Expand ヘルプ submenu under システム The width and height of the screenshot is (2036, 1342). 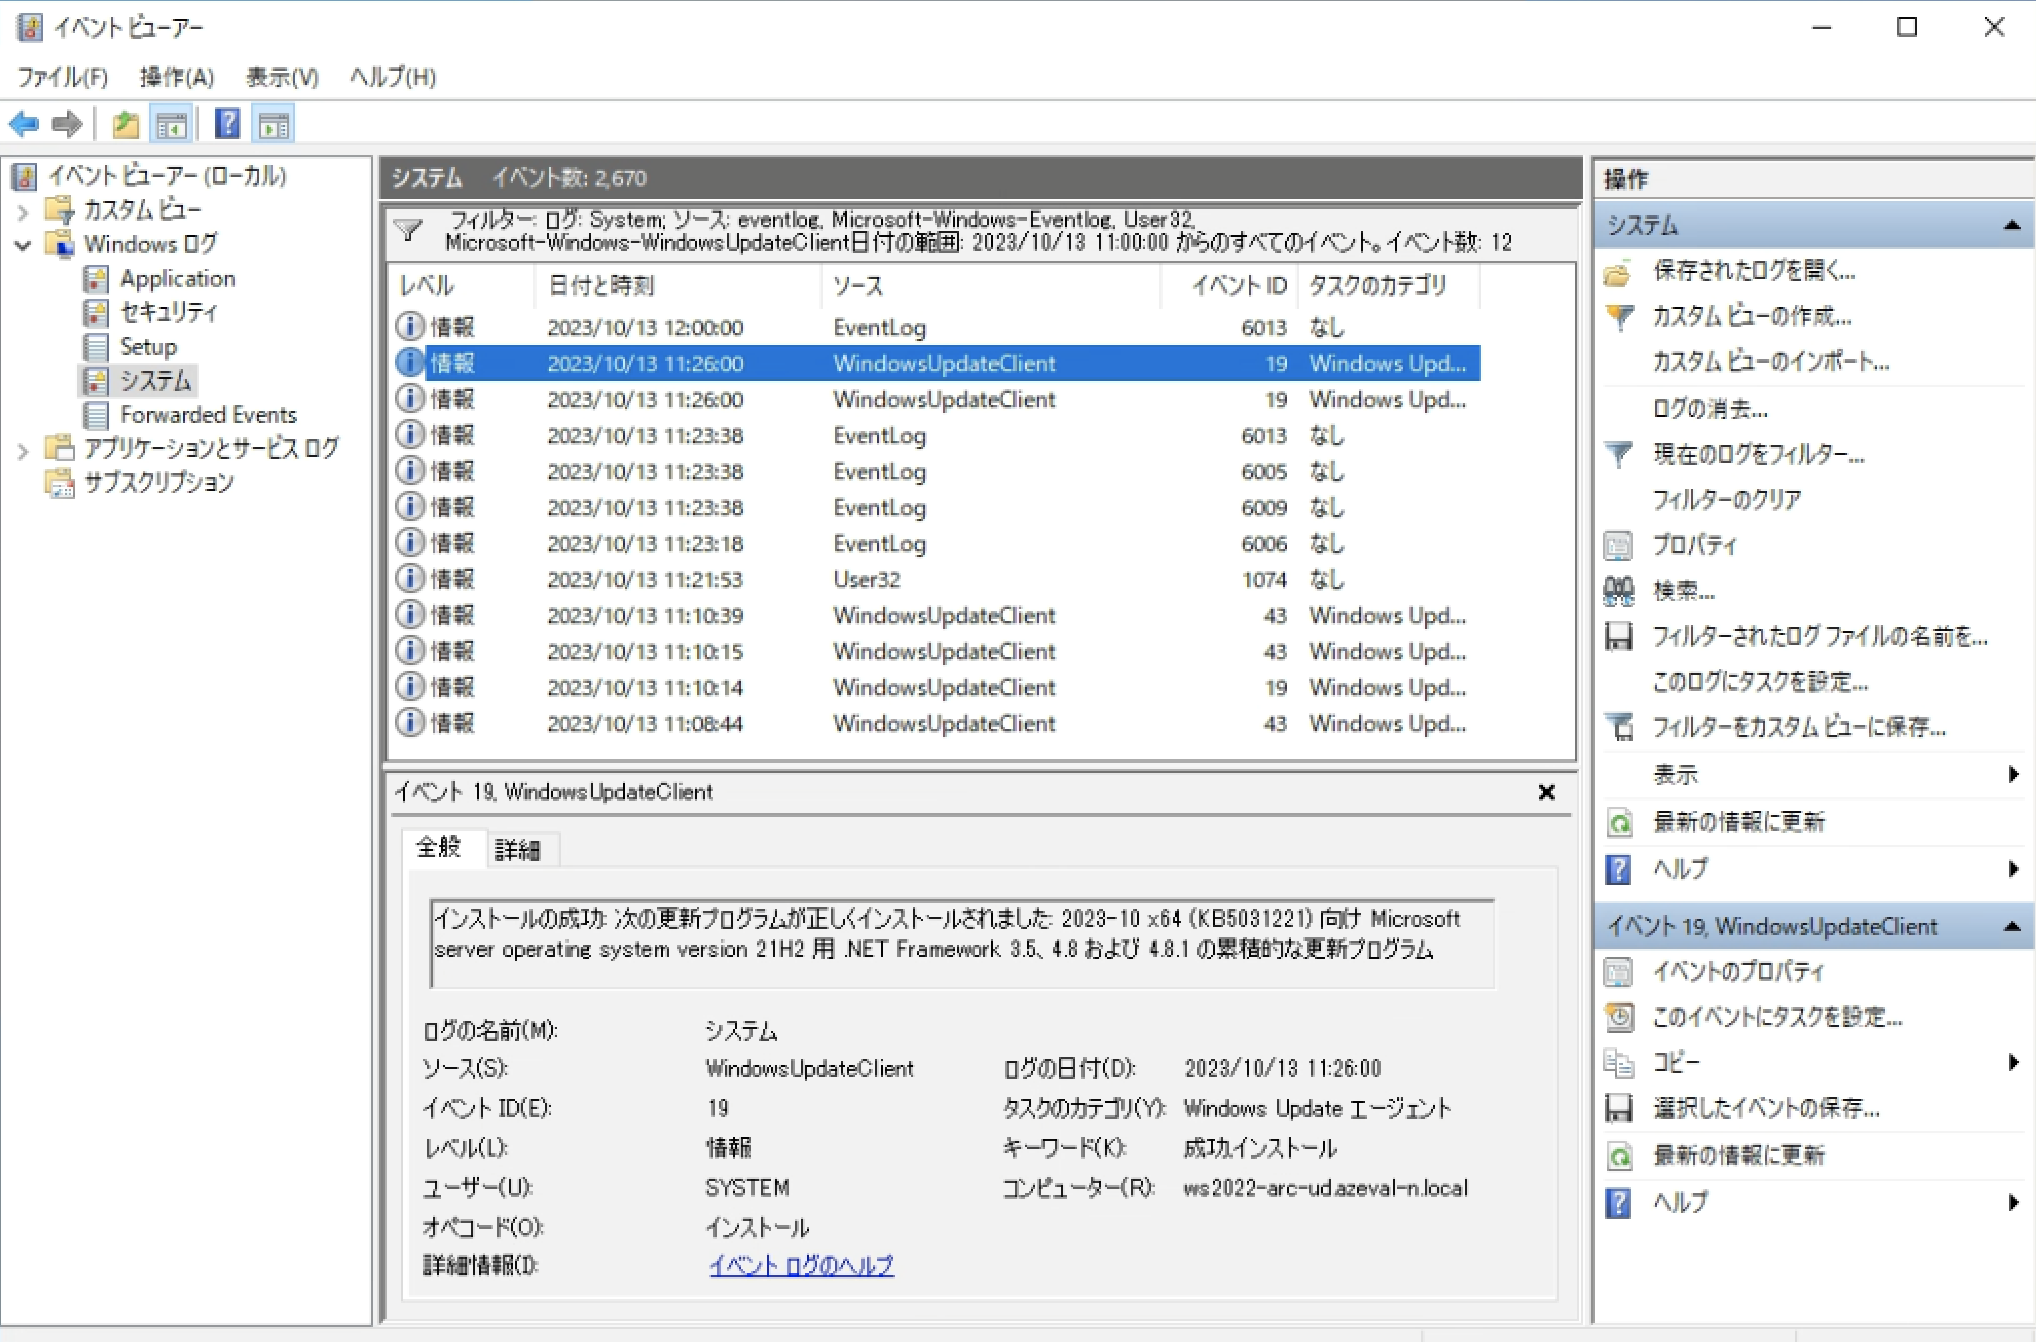point(2013,869)
